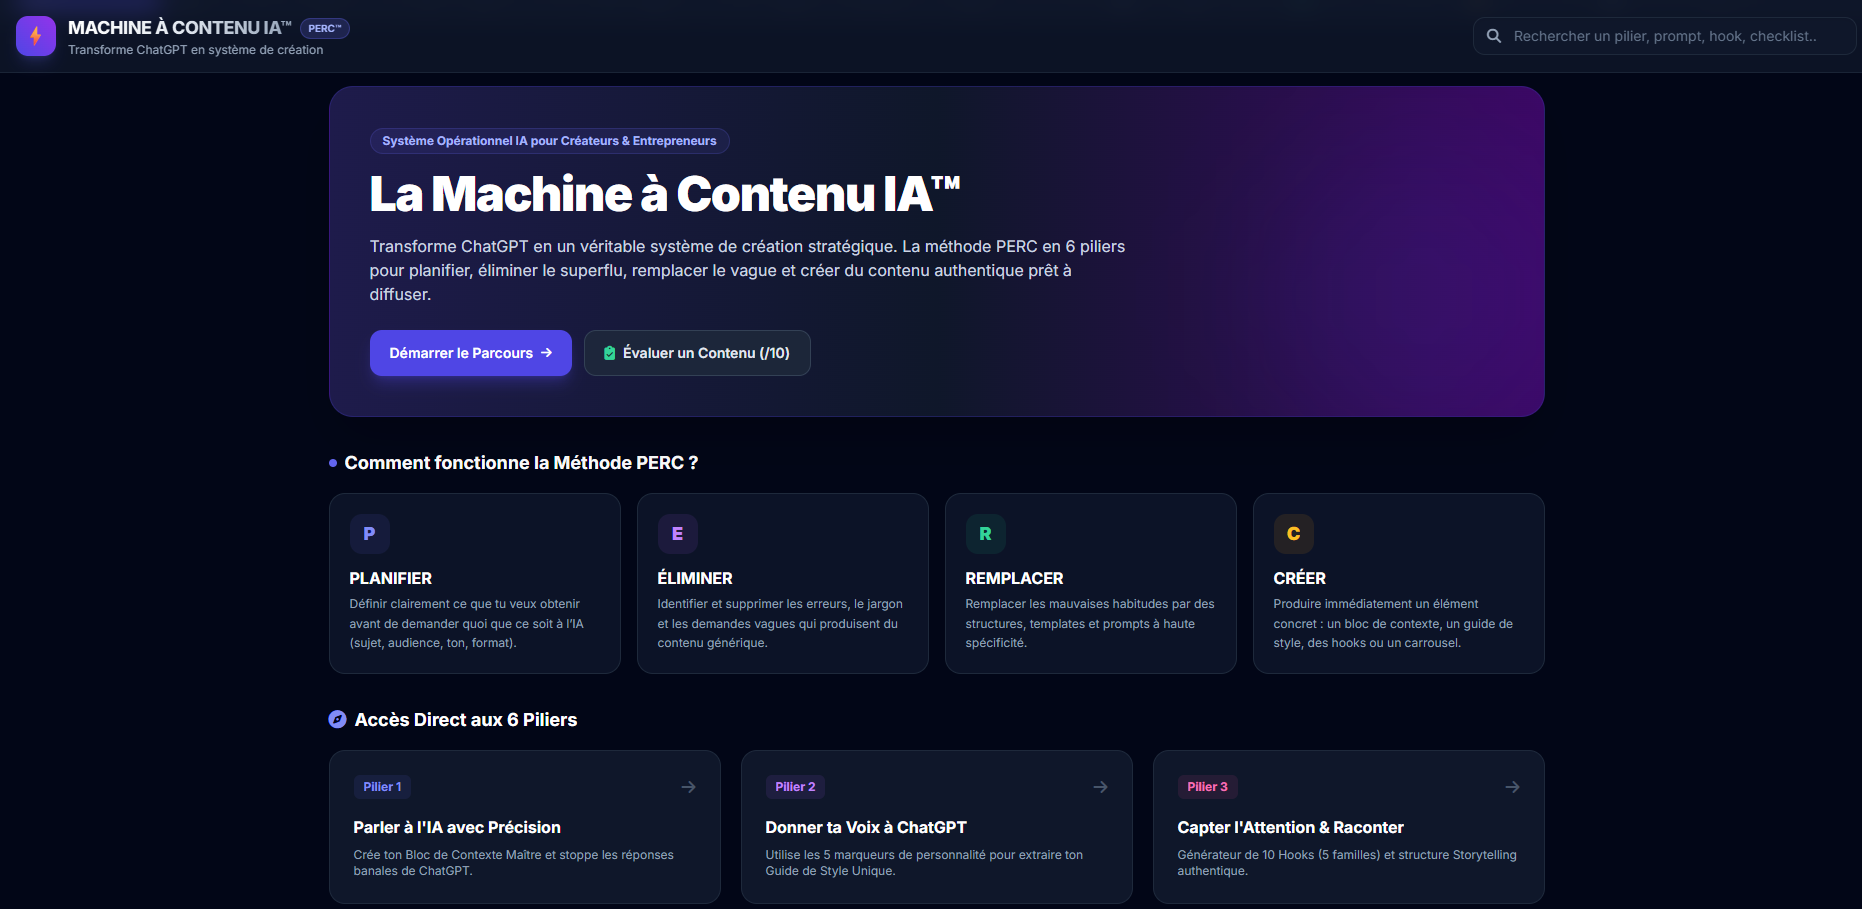The width and height of the screenshot is (1862, 909).
Task: Click the R letter icon for Remplacer
Action: (x=985, y=534)
